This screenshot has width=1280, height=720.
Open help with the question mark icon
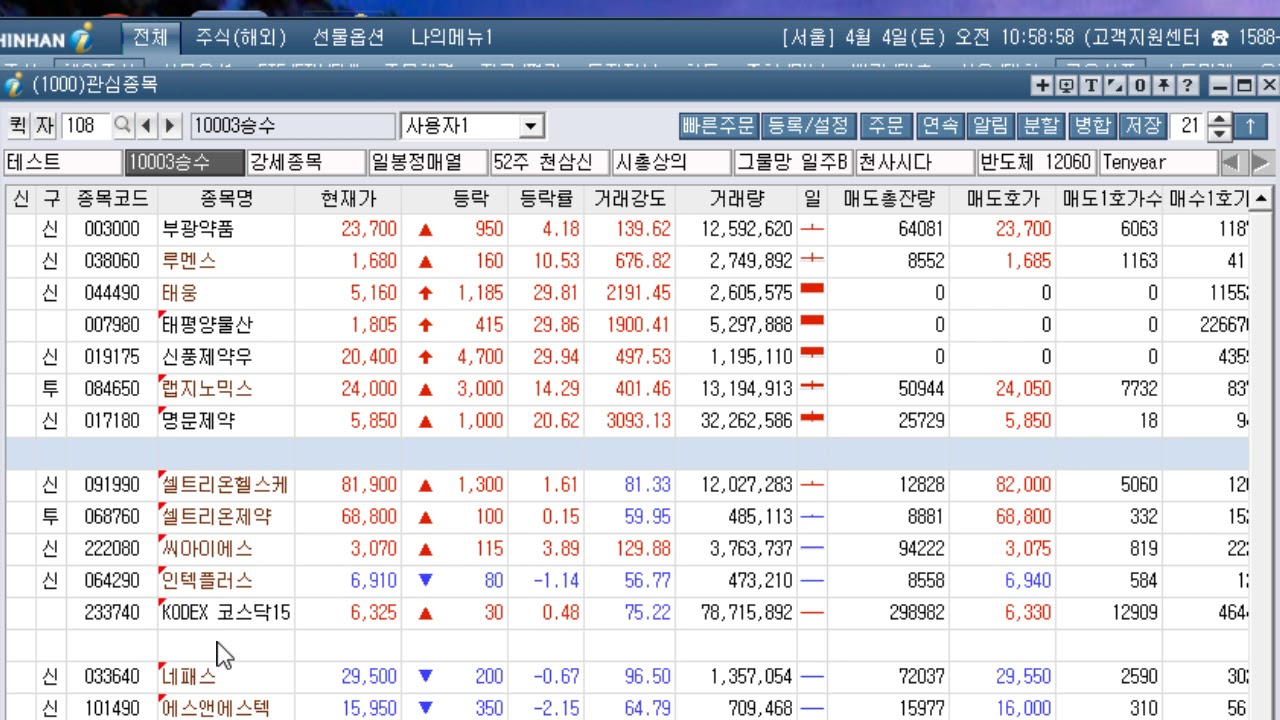pyautogui.click(x=1187, y=86)
